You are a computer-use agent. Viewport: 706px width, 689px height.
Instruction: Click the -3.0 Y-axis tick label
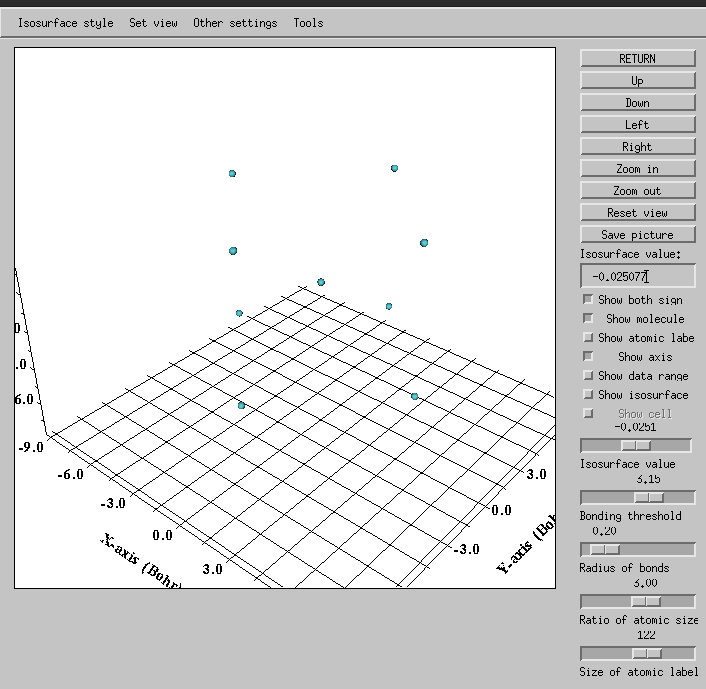[x=466, y=549]
